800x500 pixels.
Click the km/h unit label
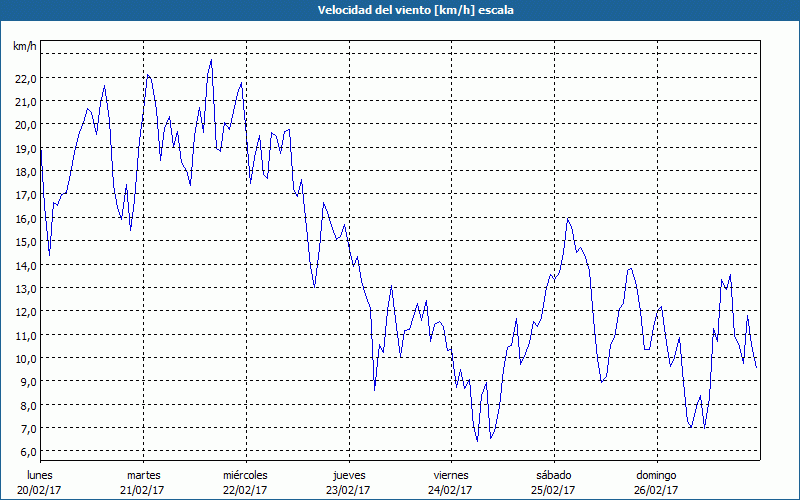click(25, 47)
